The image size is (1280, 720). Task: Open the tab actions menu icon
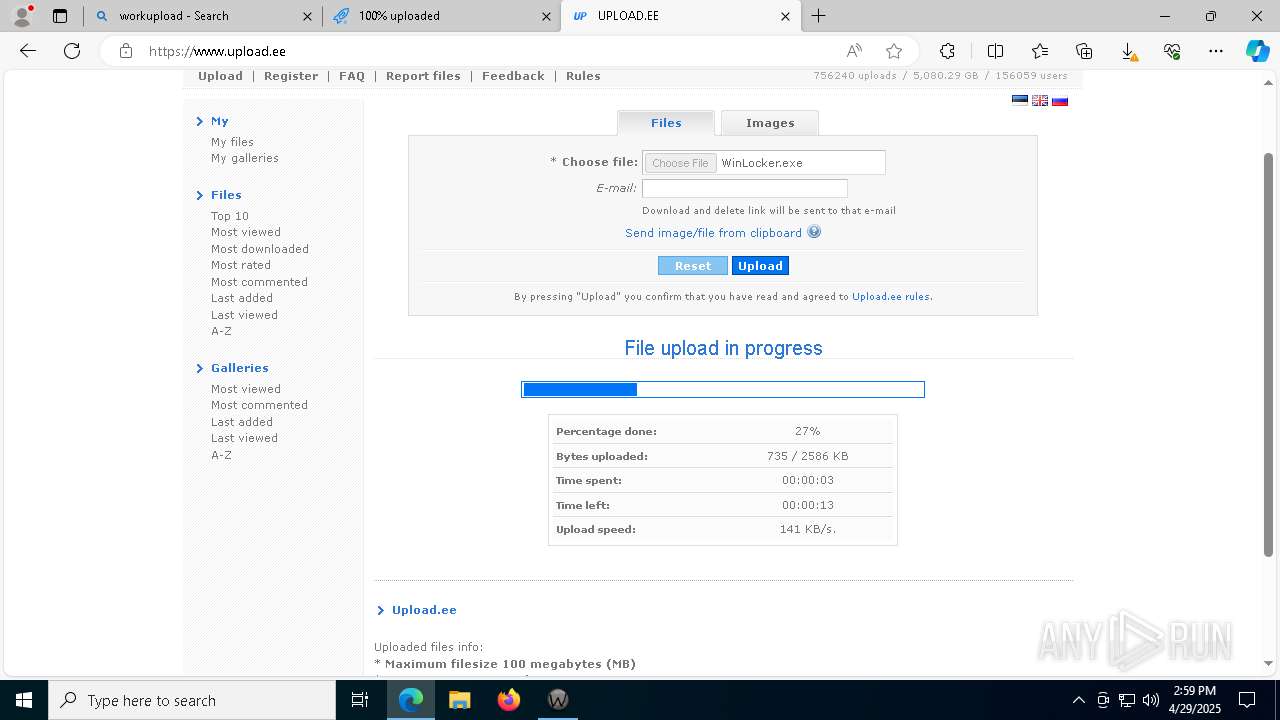coord(60,16)
